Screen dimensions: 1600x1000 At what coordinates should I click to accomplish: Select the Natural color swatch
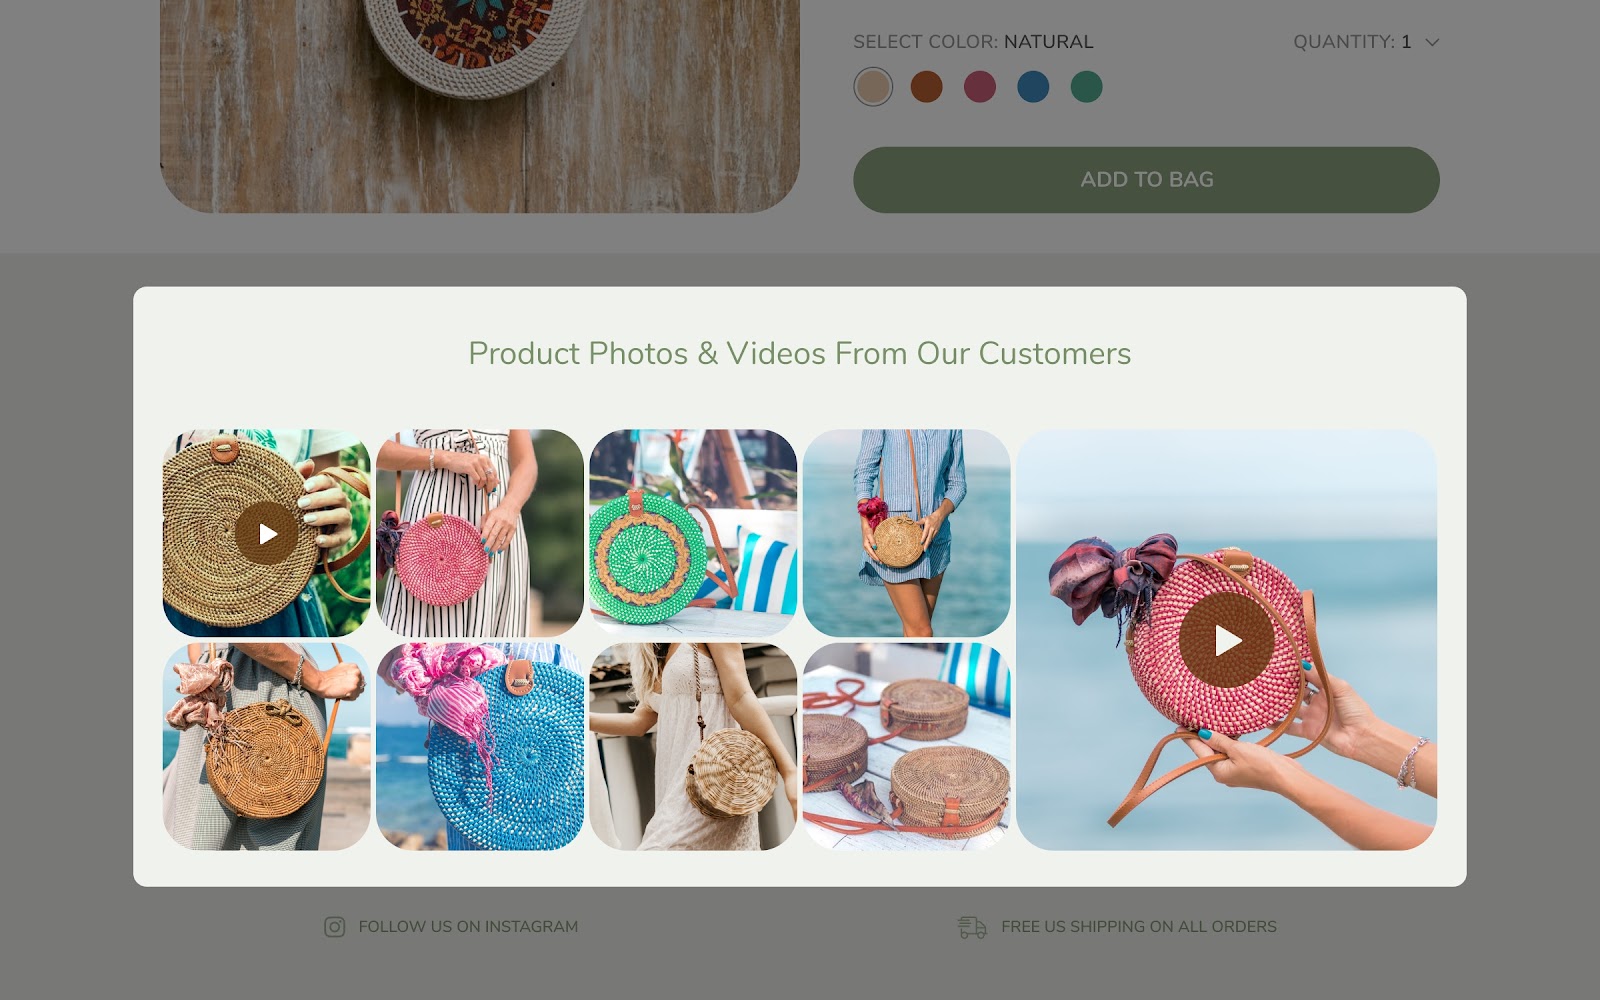pyautogui.click(x=873, y=87)
